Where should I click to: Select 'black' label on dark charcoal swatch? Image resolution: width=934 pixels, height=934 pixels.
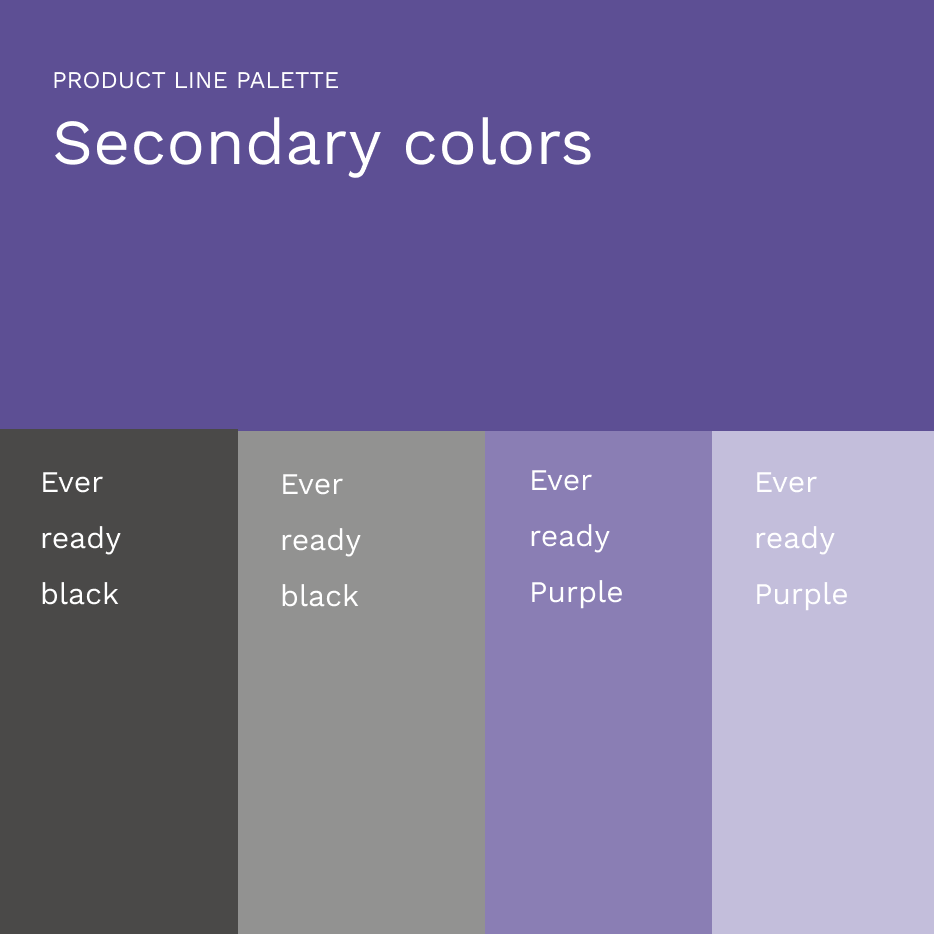coord(80,595)
